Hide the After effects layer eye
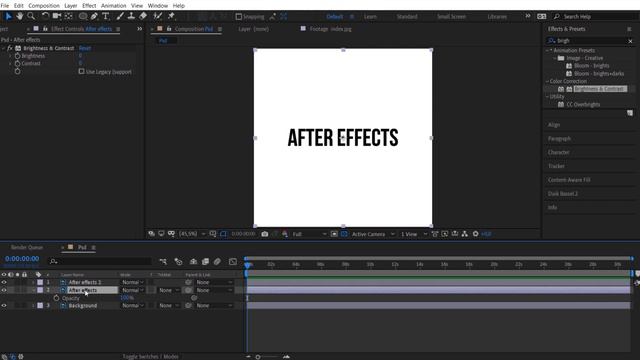This screenshot has width=640, height=360. click(x=4, y=290)
